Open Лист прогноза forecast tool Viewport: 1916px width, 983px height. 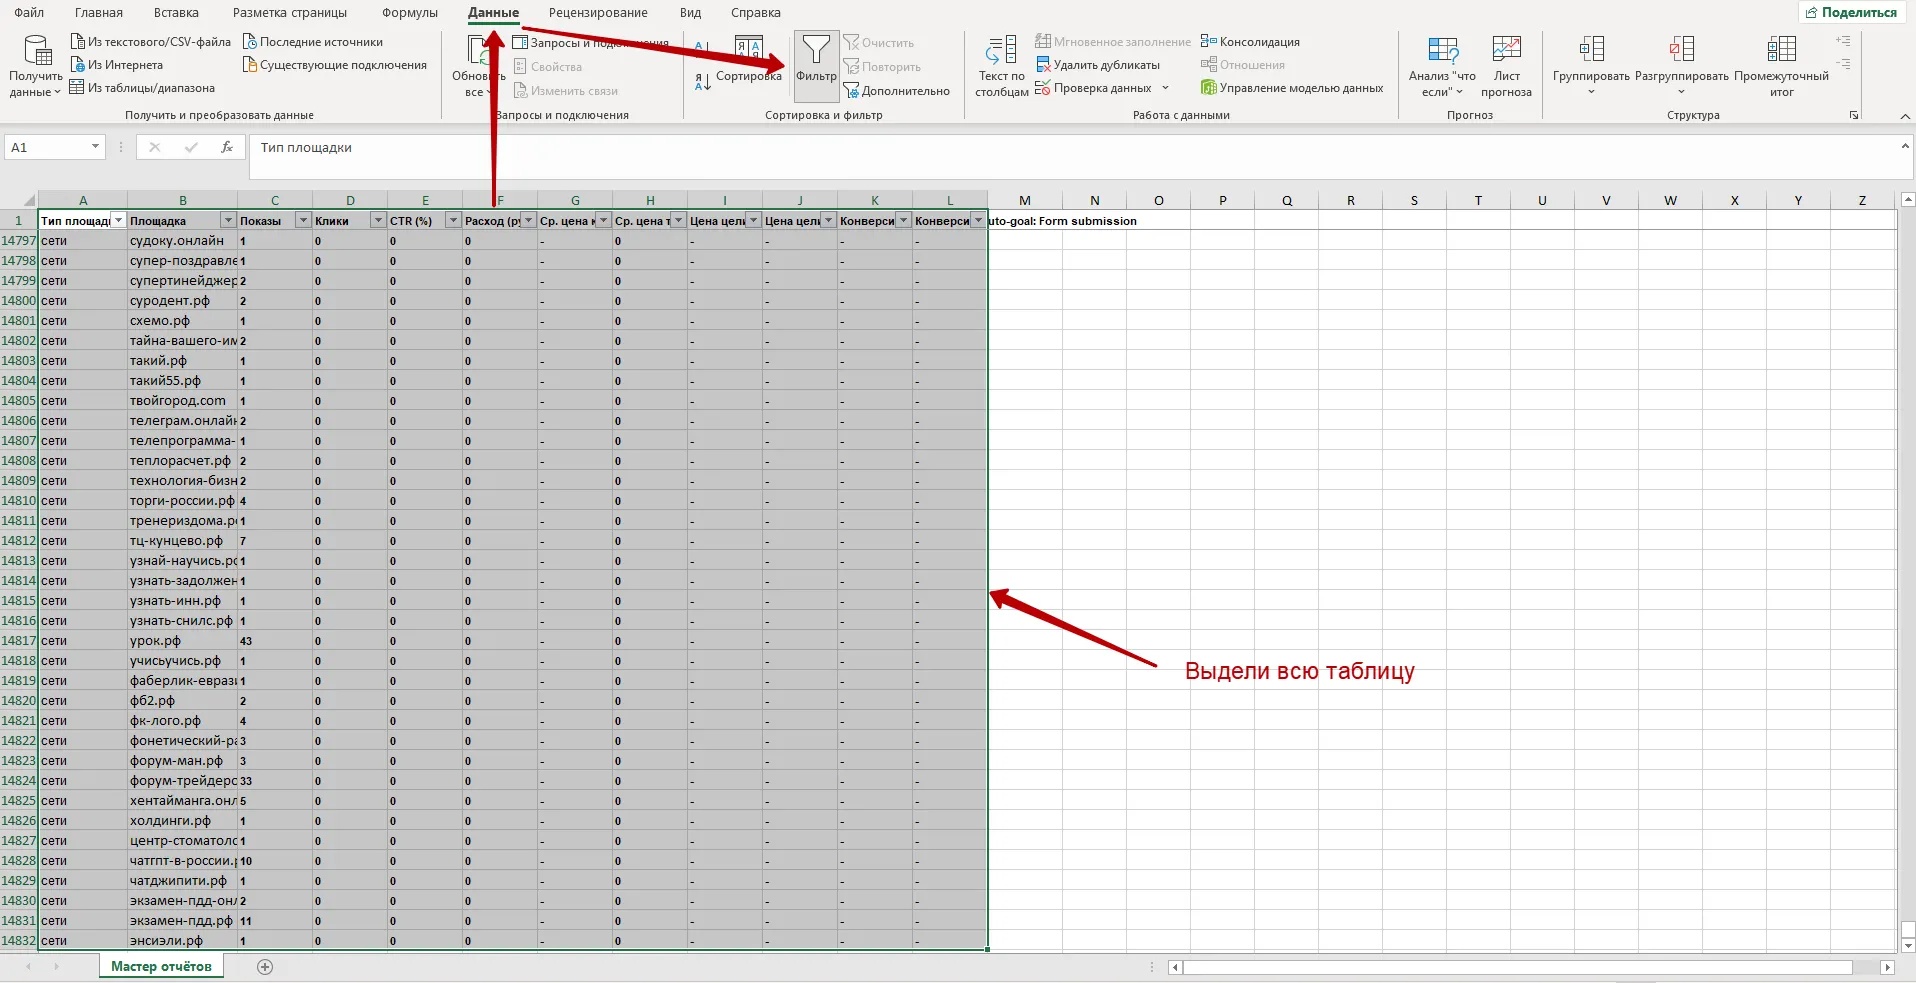1506,50
